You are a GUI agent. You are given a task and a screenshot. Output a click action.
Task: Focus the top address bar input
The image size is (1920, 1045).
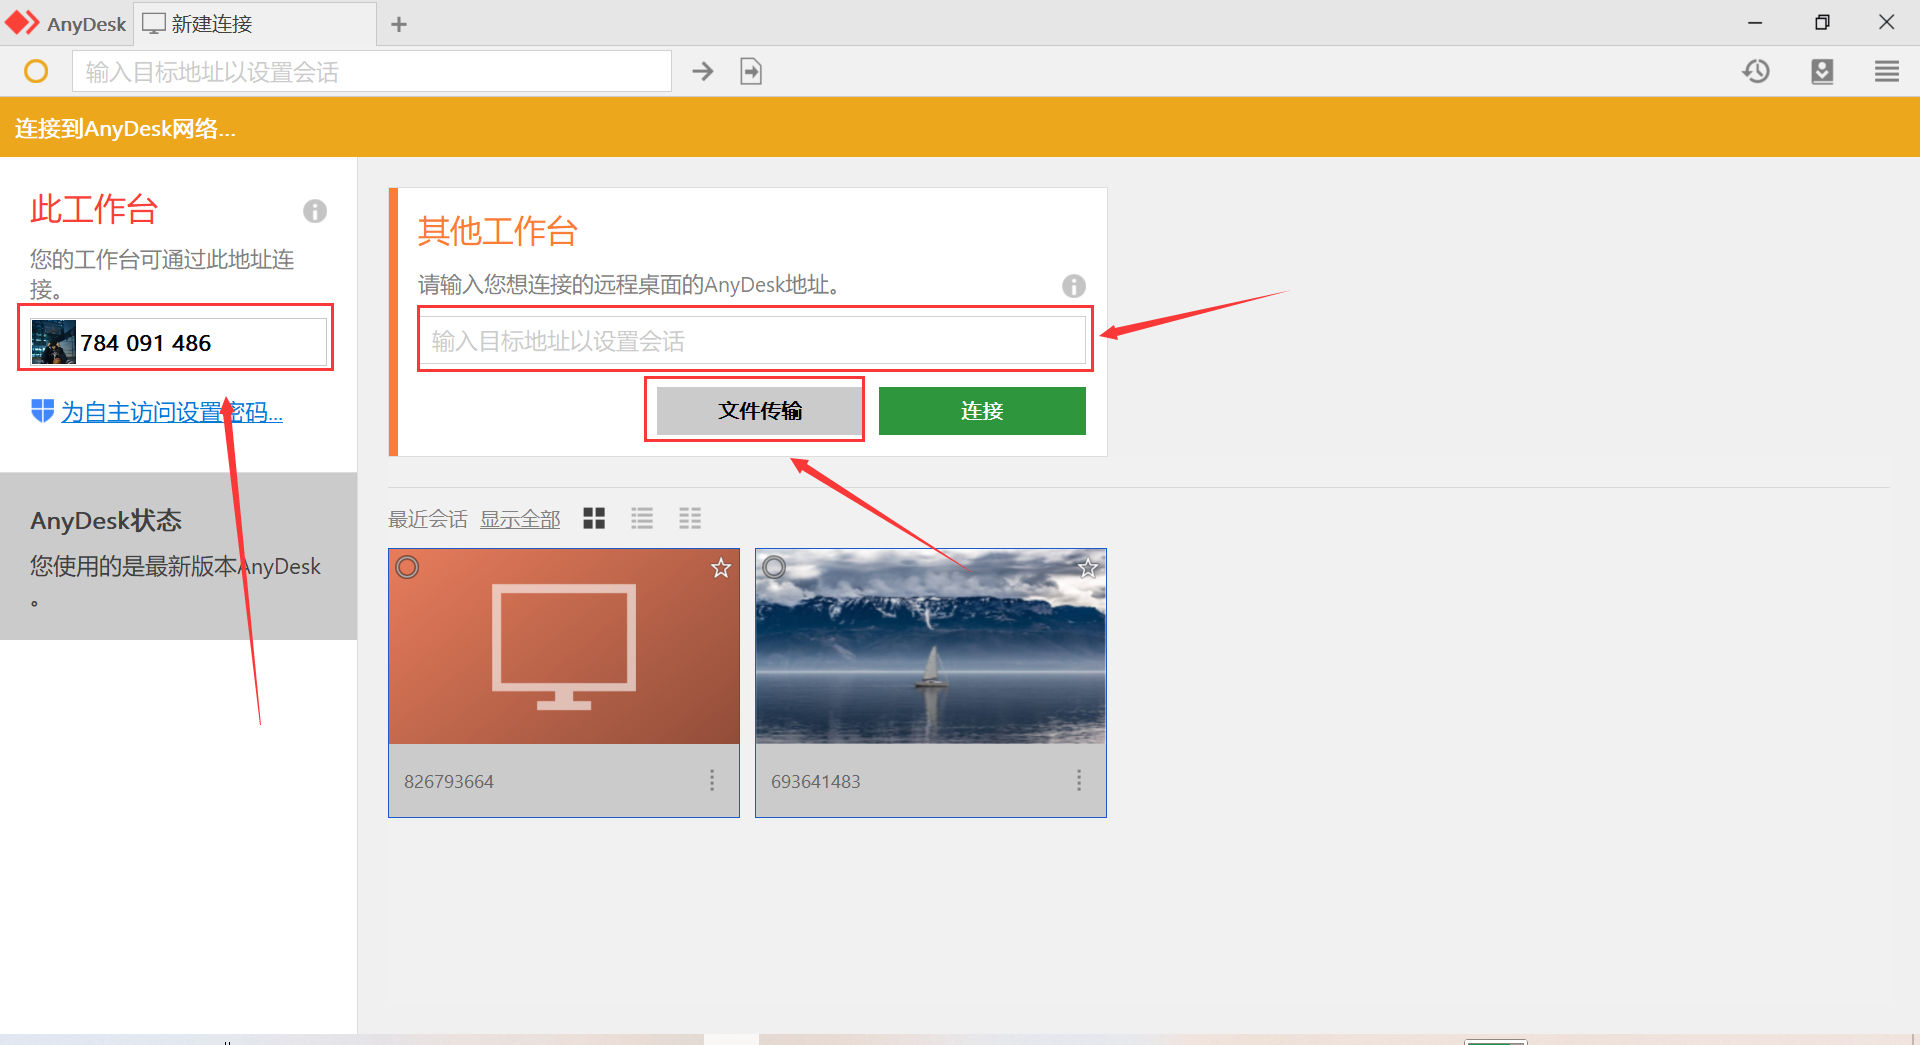point(372,71)
